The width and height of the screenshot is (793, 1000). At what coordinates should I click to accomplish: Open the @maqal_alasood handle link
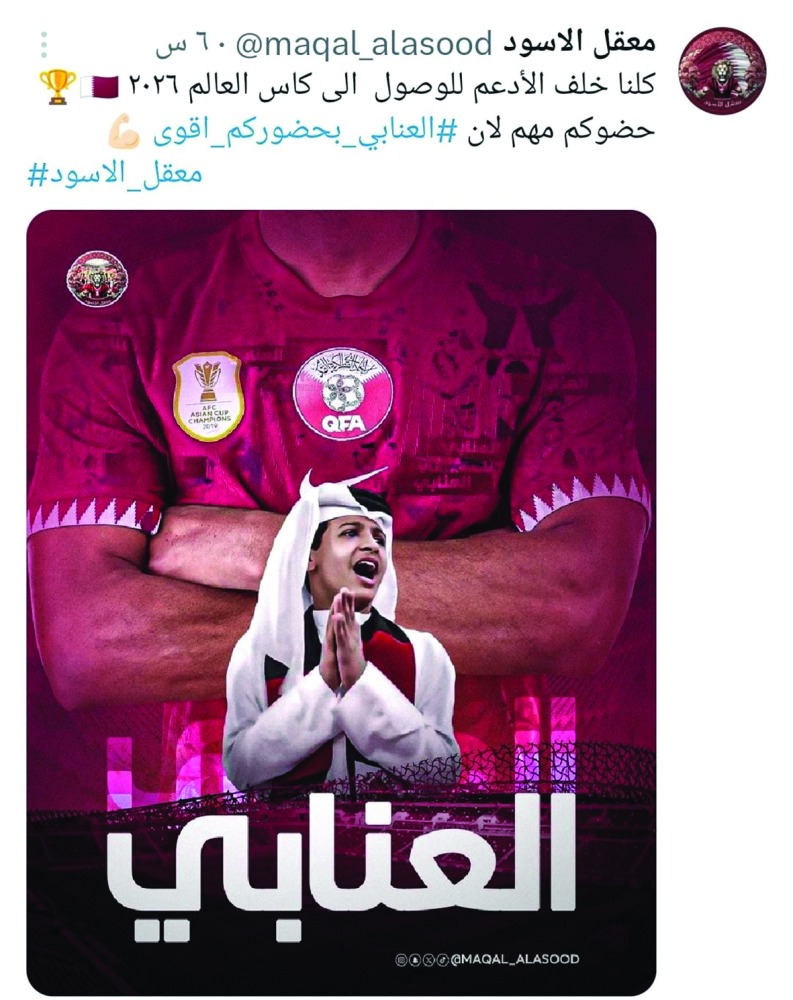click(x=364, y=45)
